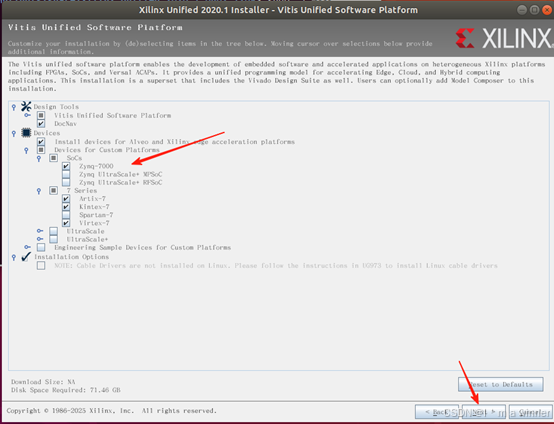554x424 pixels.
Task: Uncheck the Kintex-7 checkbox
Action: [x=66, y=207]
